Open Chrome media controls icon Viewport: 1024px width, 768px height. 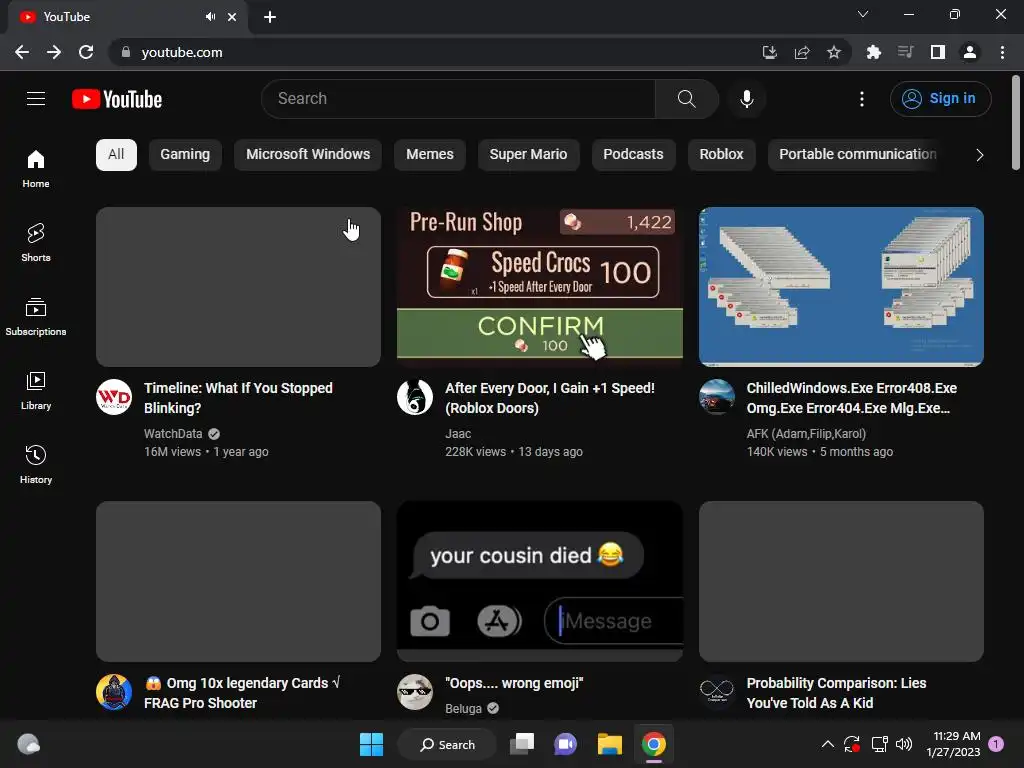905,52
